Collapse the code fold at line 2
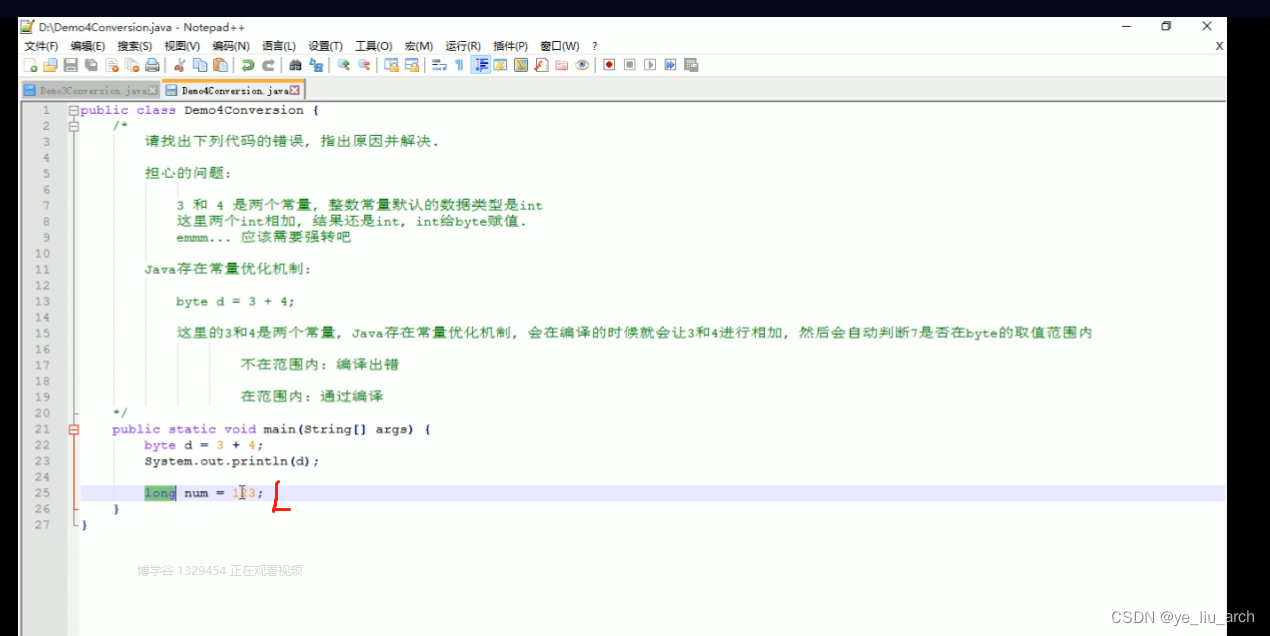Image resolution: width=1270 pixels, height=636 pixels. [x=72, y=125]
